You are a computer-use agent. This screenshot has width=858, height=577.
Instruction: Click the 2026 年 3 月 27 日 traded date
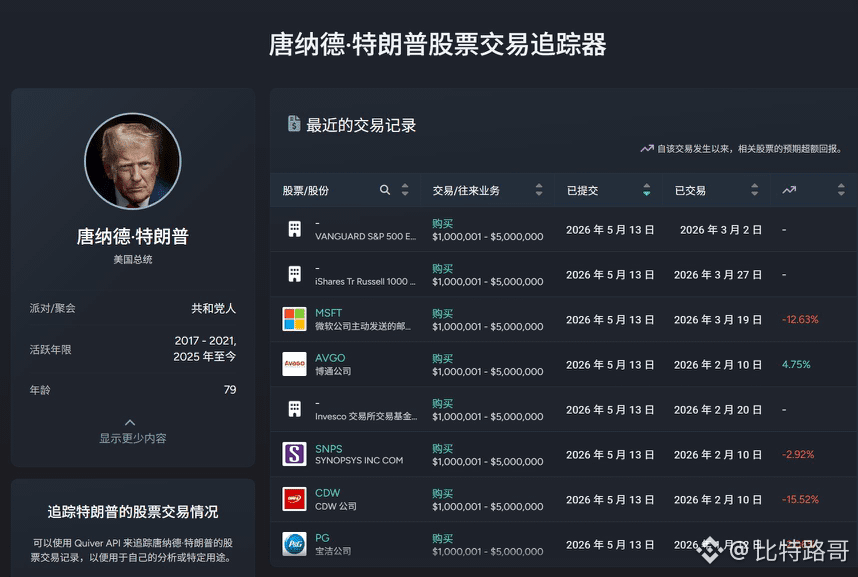[718, 275]
